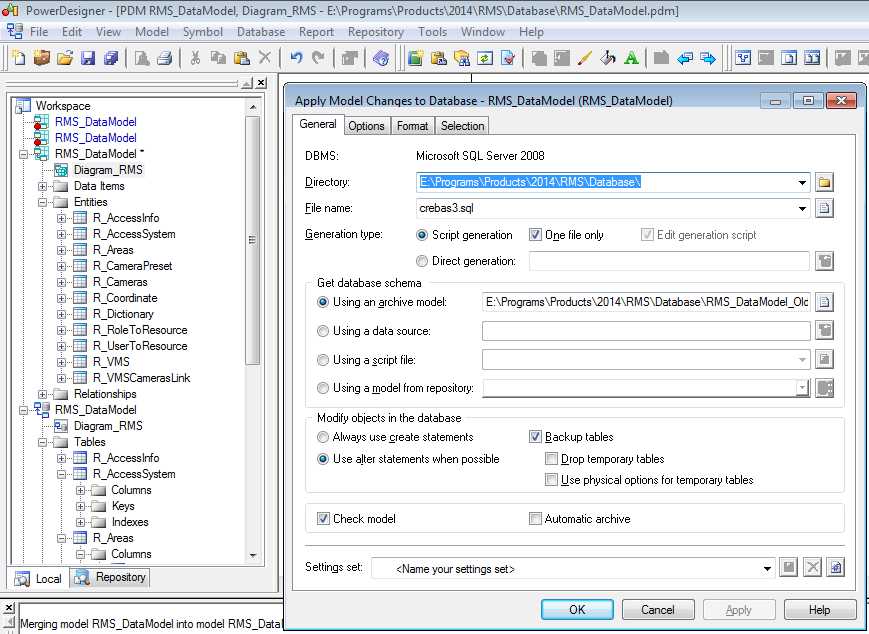This screenshot has width=869, height=634.
Task: Toggle the One file only checkbox
Action: click(x=535, y=235)
